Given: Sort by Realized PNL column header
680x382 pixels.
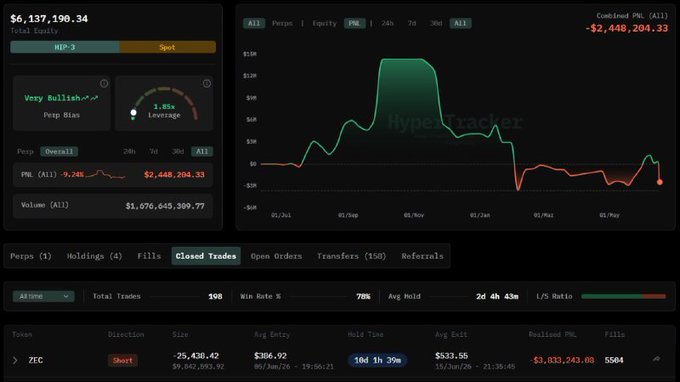Looking at the screenshot, I should pyautogui.click(x=552, y=334).
